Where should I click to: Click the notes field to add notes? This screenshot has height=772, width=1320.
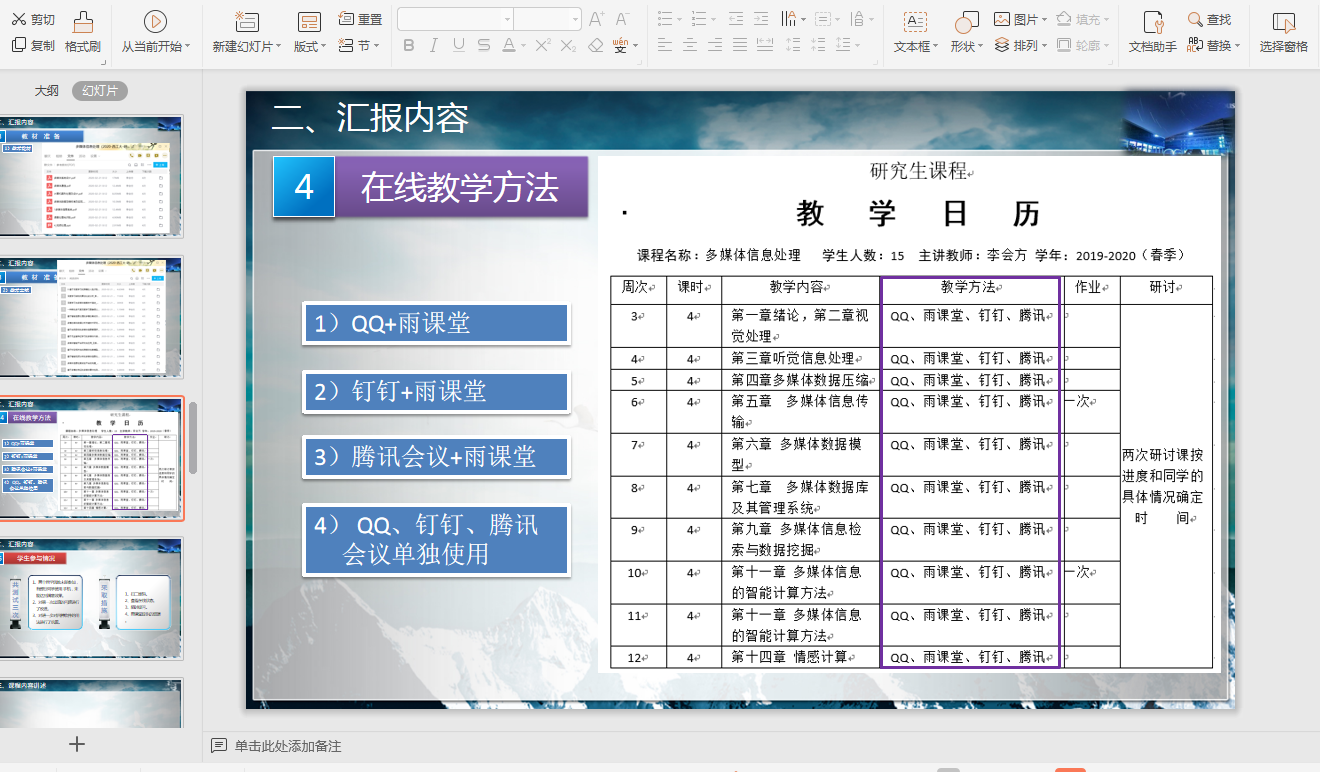(288, 746)
